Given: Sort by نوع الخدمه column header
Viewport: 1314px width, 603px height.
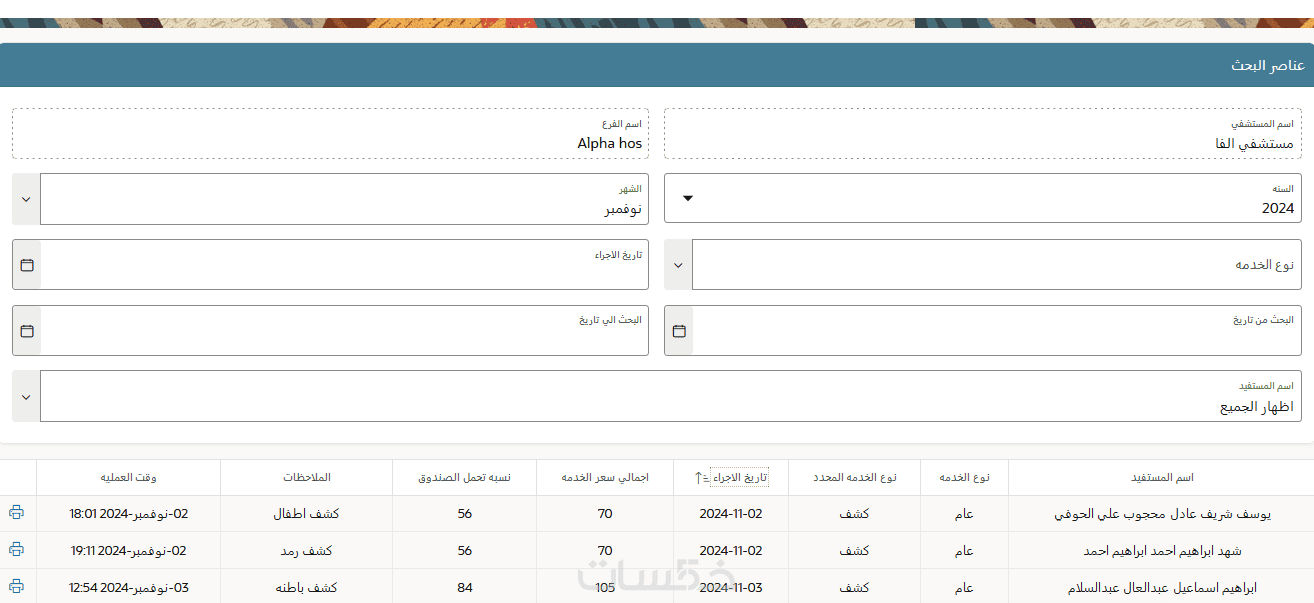Looking at the screenshot, I should pyautogui.click(x=964, y=478).
